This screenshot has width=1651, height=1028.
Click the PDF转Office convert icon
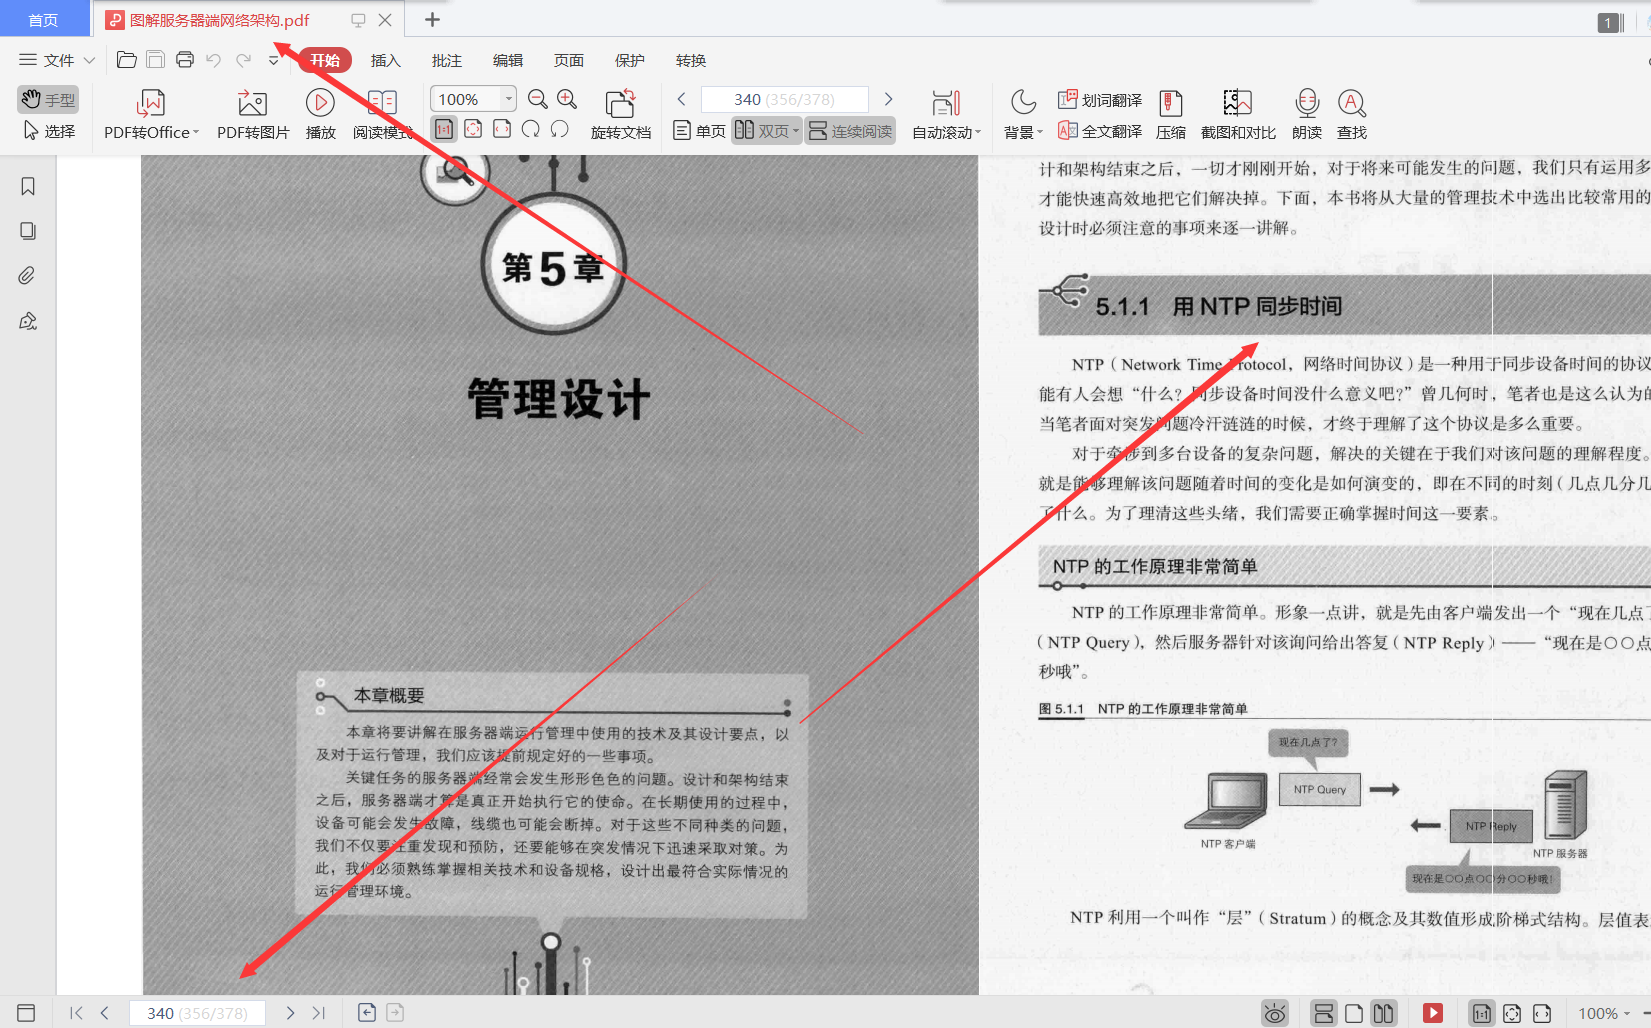pos(151,103)
